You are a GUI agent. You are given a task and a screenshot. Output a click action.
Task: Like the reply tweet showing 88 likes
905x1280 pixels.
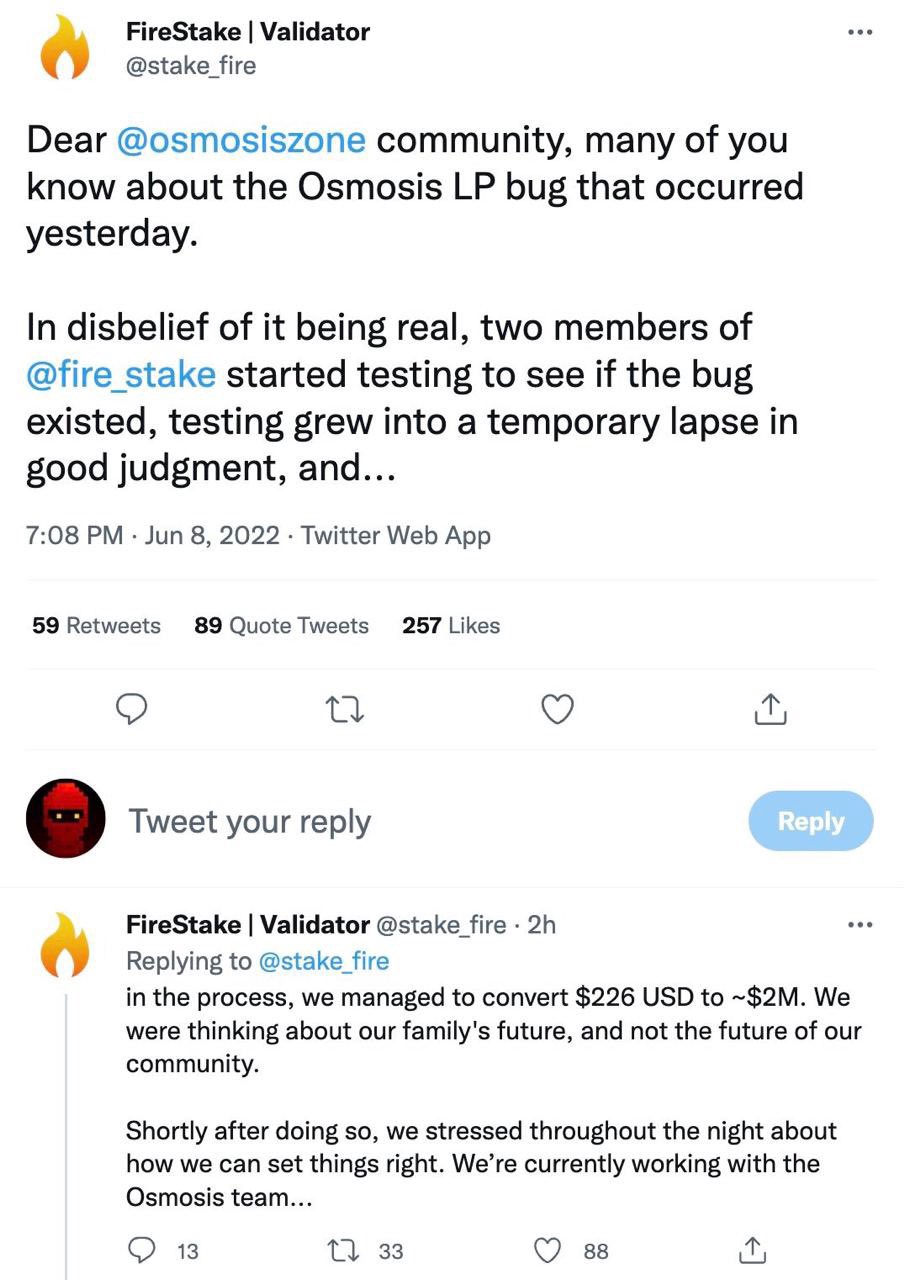pyautogui.click(x=547, y=1250)
